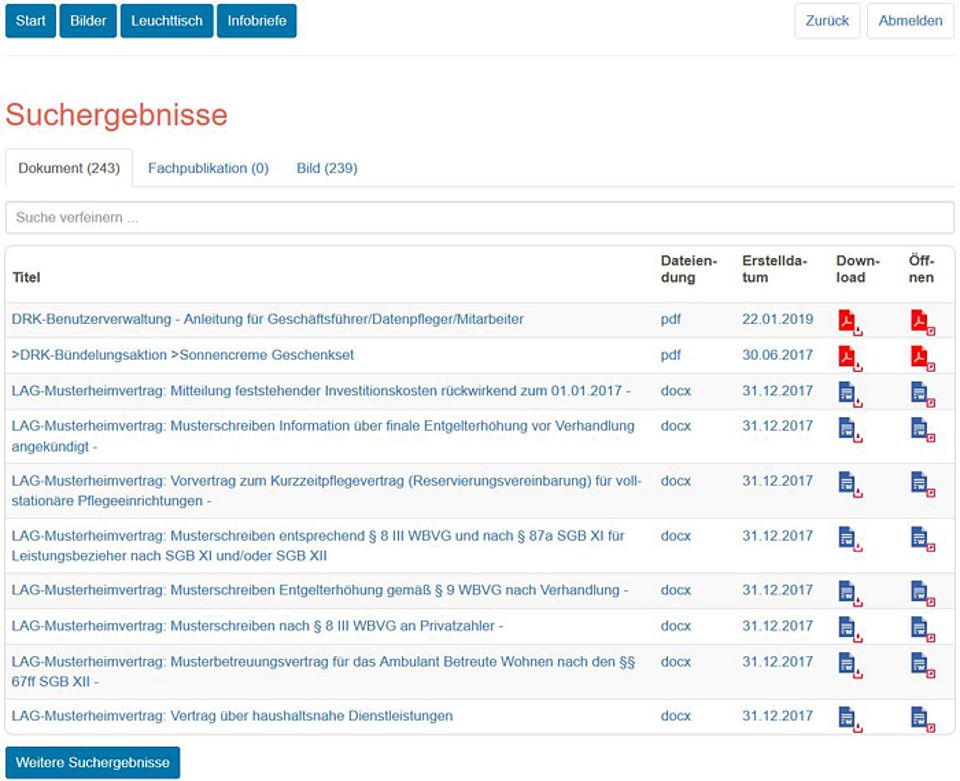Open the DRK-Bündelungsaktion Sonnencreme Geschenkset title link
The height and width of the screenshot is (781, 960).
(x=183, y=355)
